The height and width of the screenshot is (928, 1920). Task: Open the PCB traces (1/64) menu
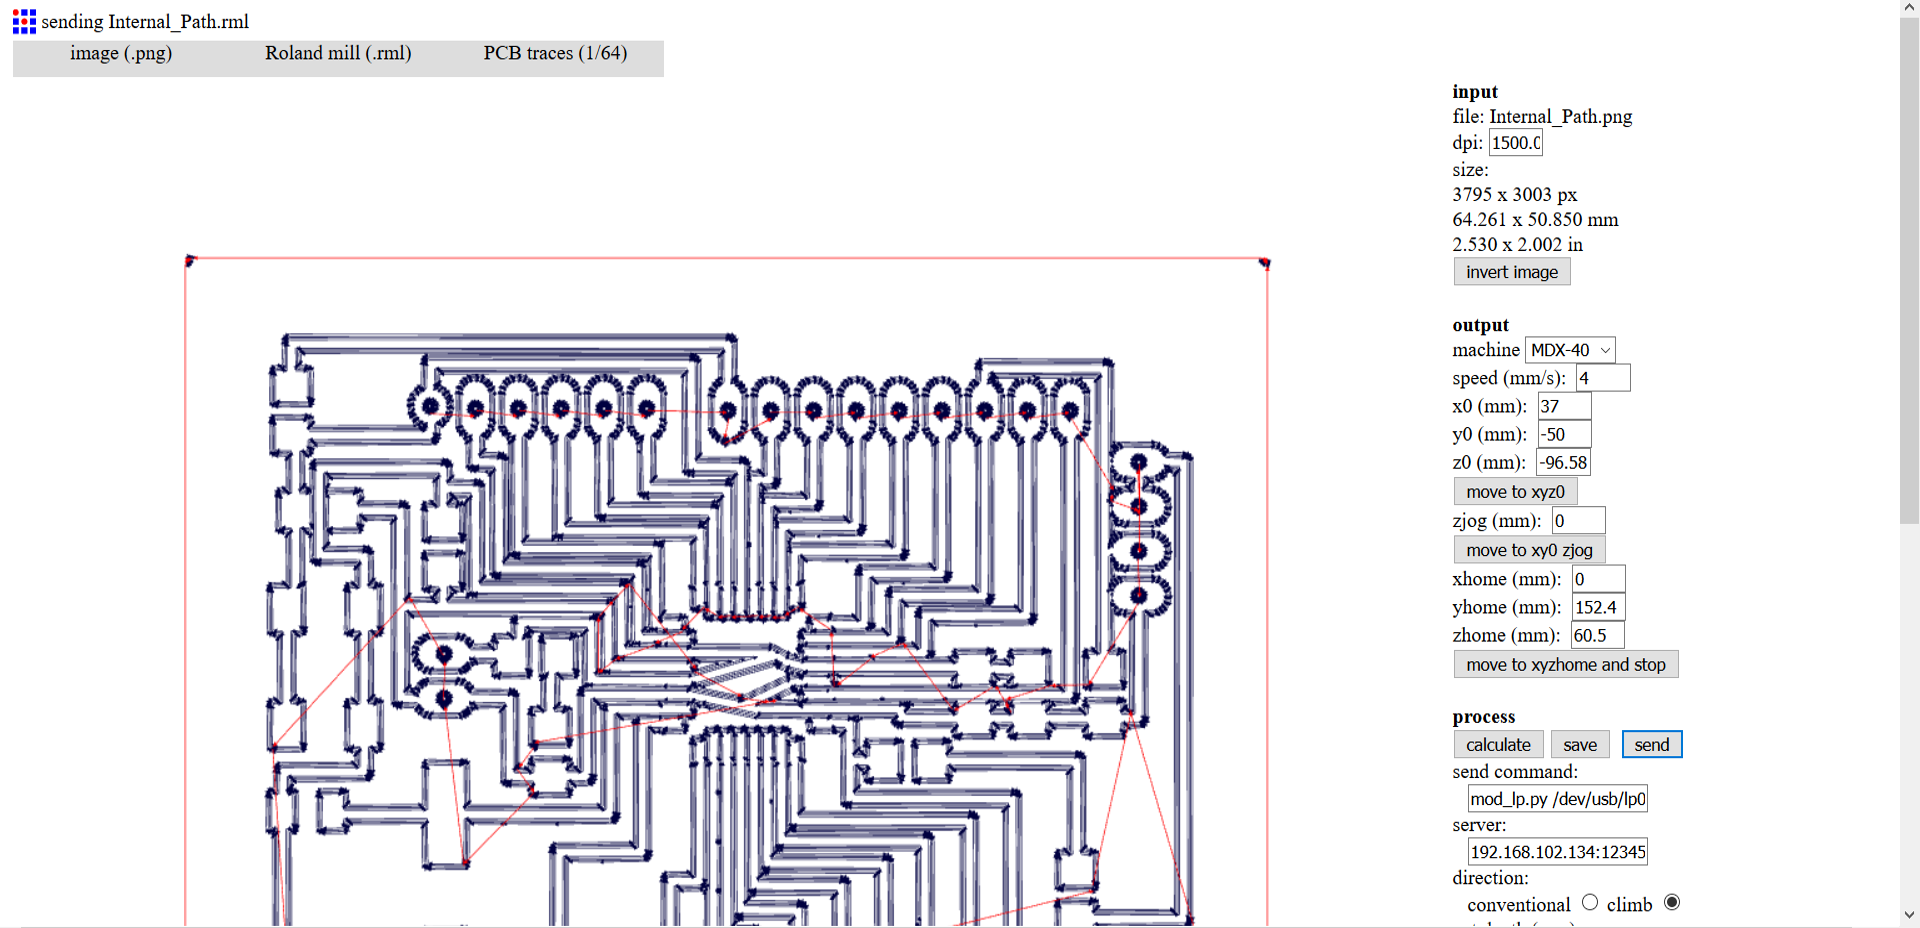[555, 54]
